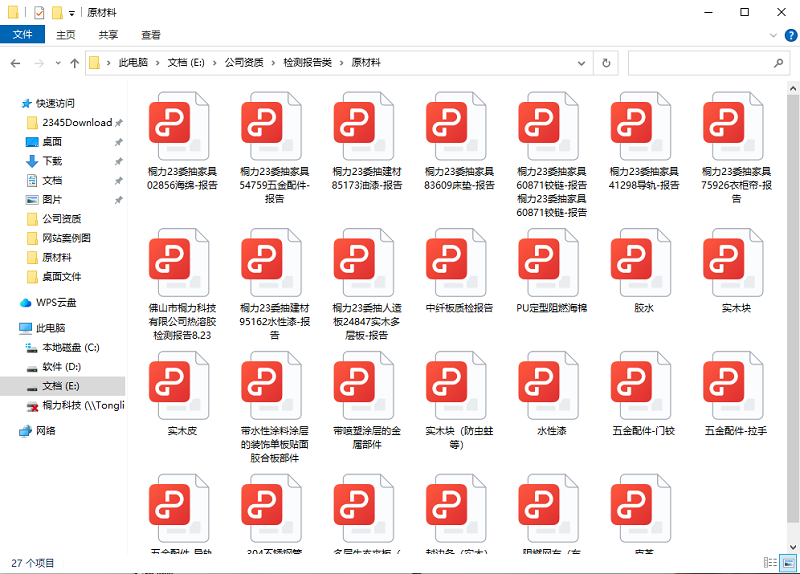Click 公司资质 in the address path
Image resolution: width=800 pixels, height=574 pixels.
244,63
